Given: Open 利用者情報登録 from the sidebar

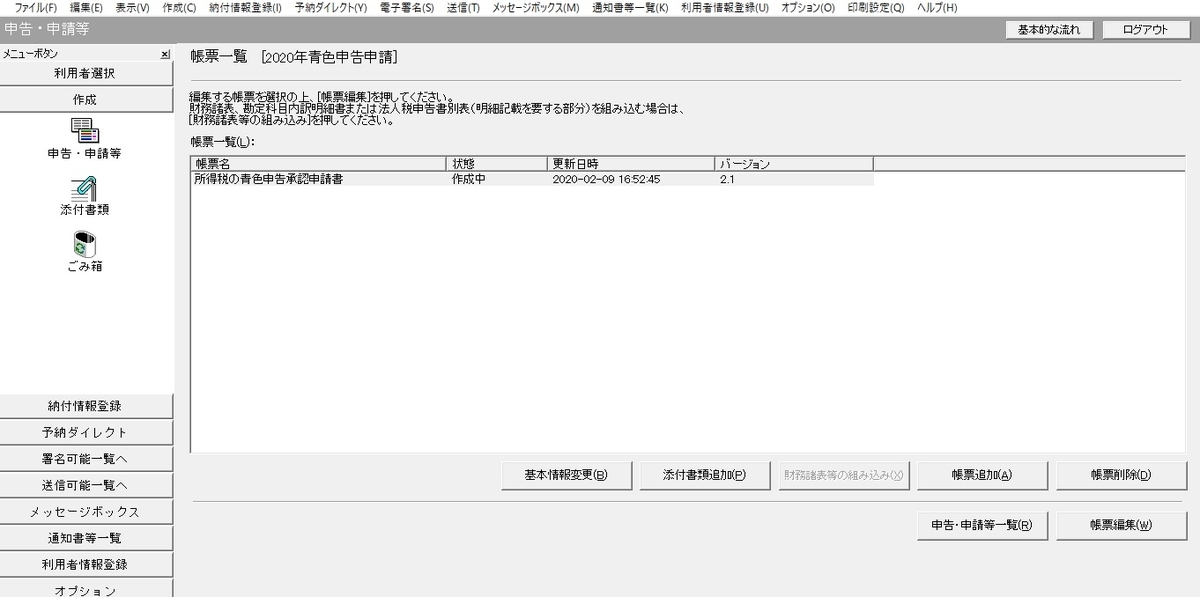Looking at the screenshot, I should [x=85, y=564].
